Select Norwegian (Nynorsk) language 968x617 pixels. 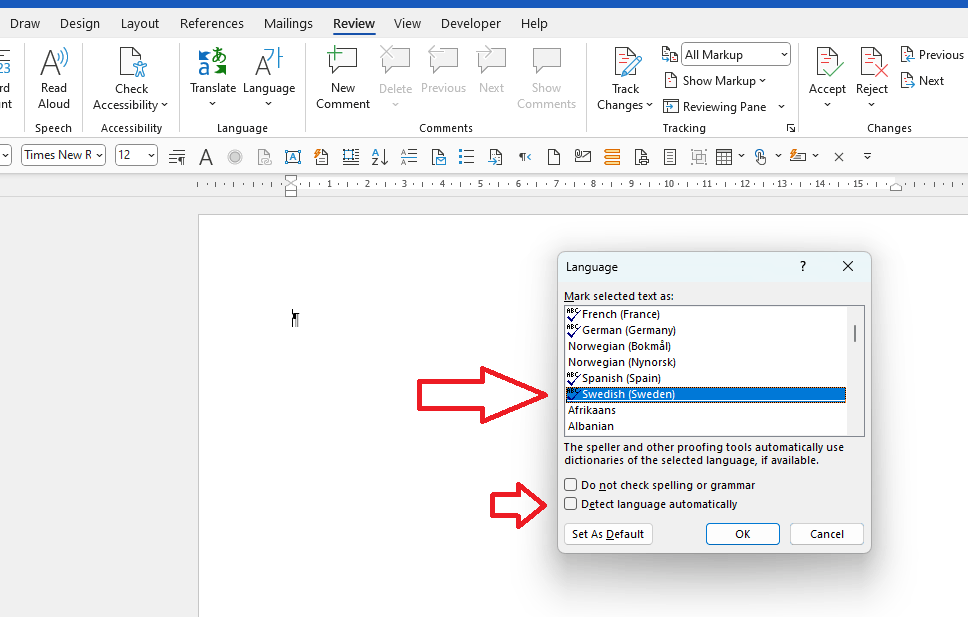click(706, 363)
